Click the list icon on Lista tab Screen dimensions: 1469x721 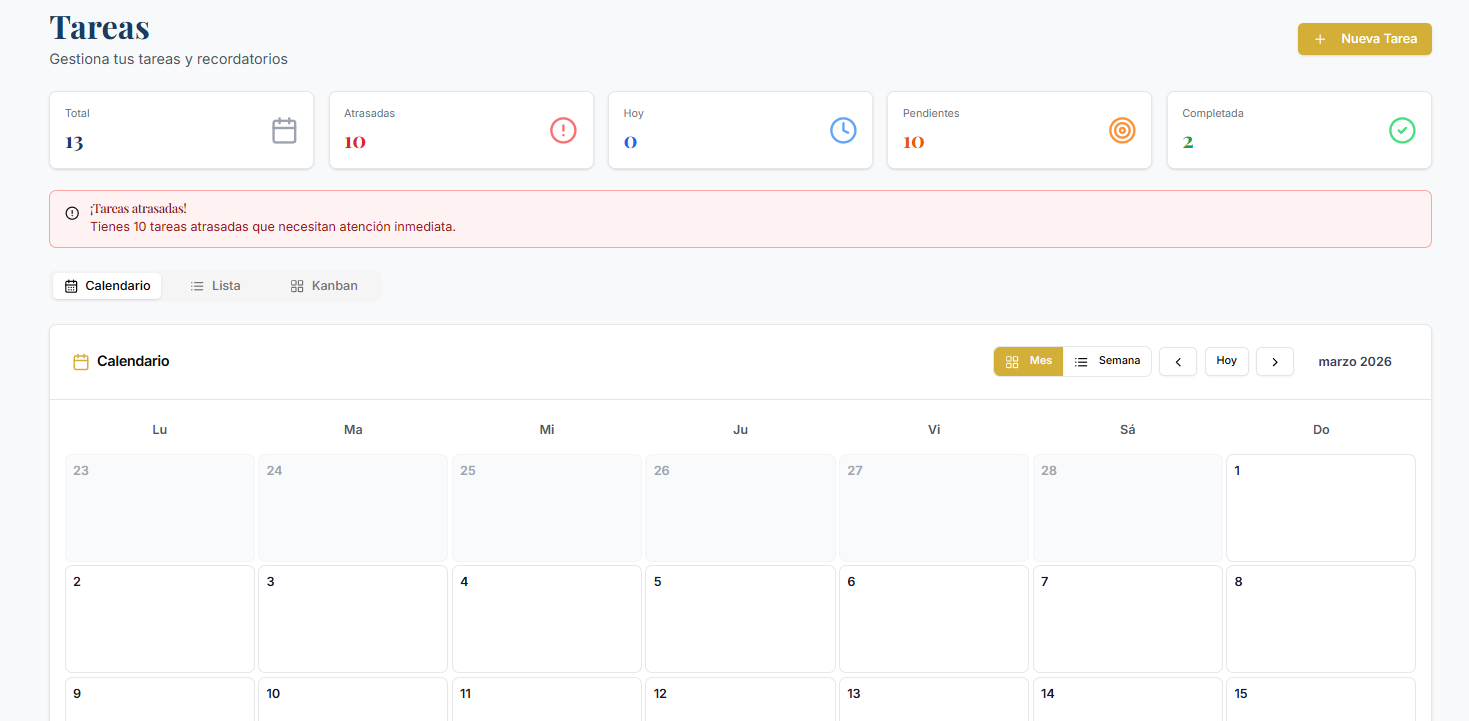197,286
